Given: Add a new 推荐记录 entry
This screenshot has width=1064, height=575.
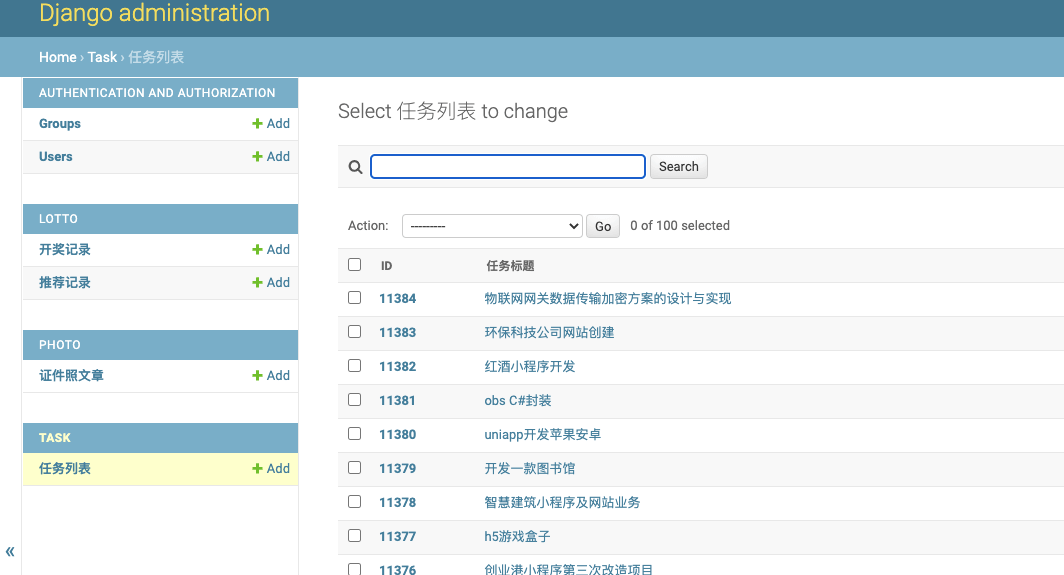Looking at the screenshot, I should coord(271,282).
